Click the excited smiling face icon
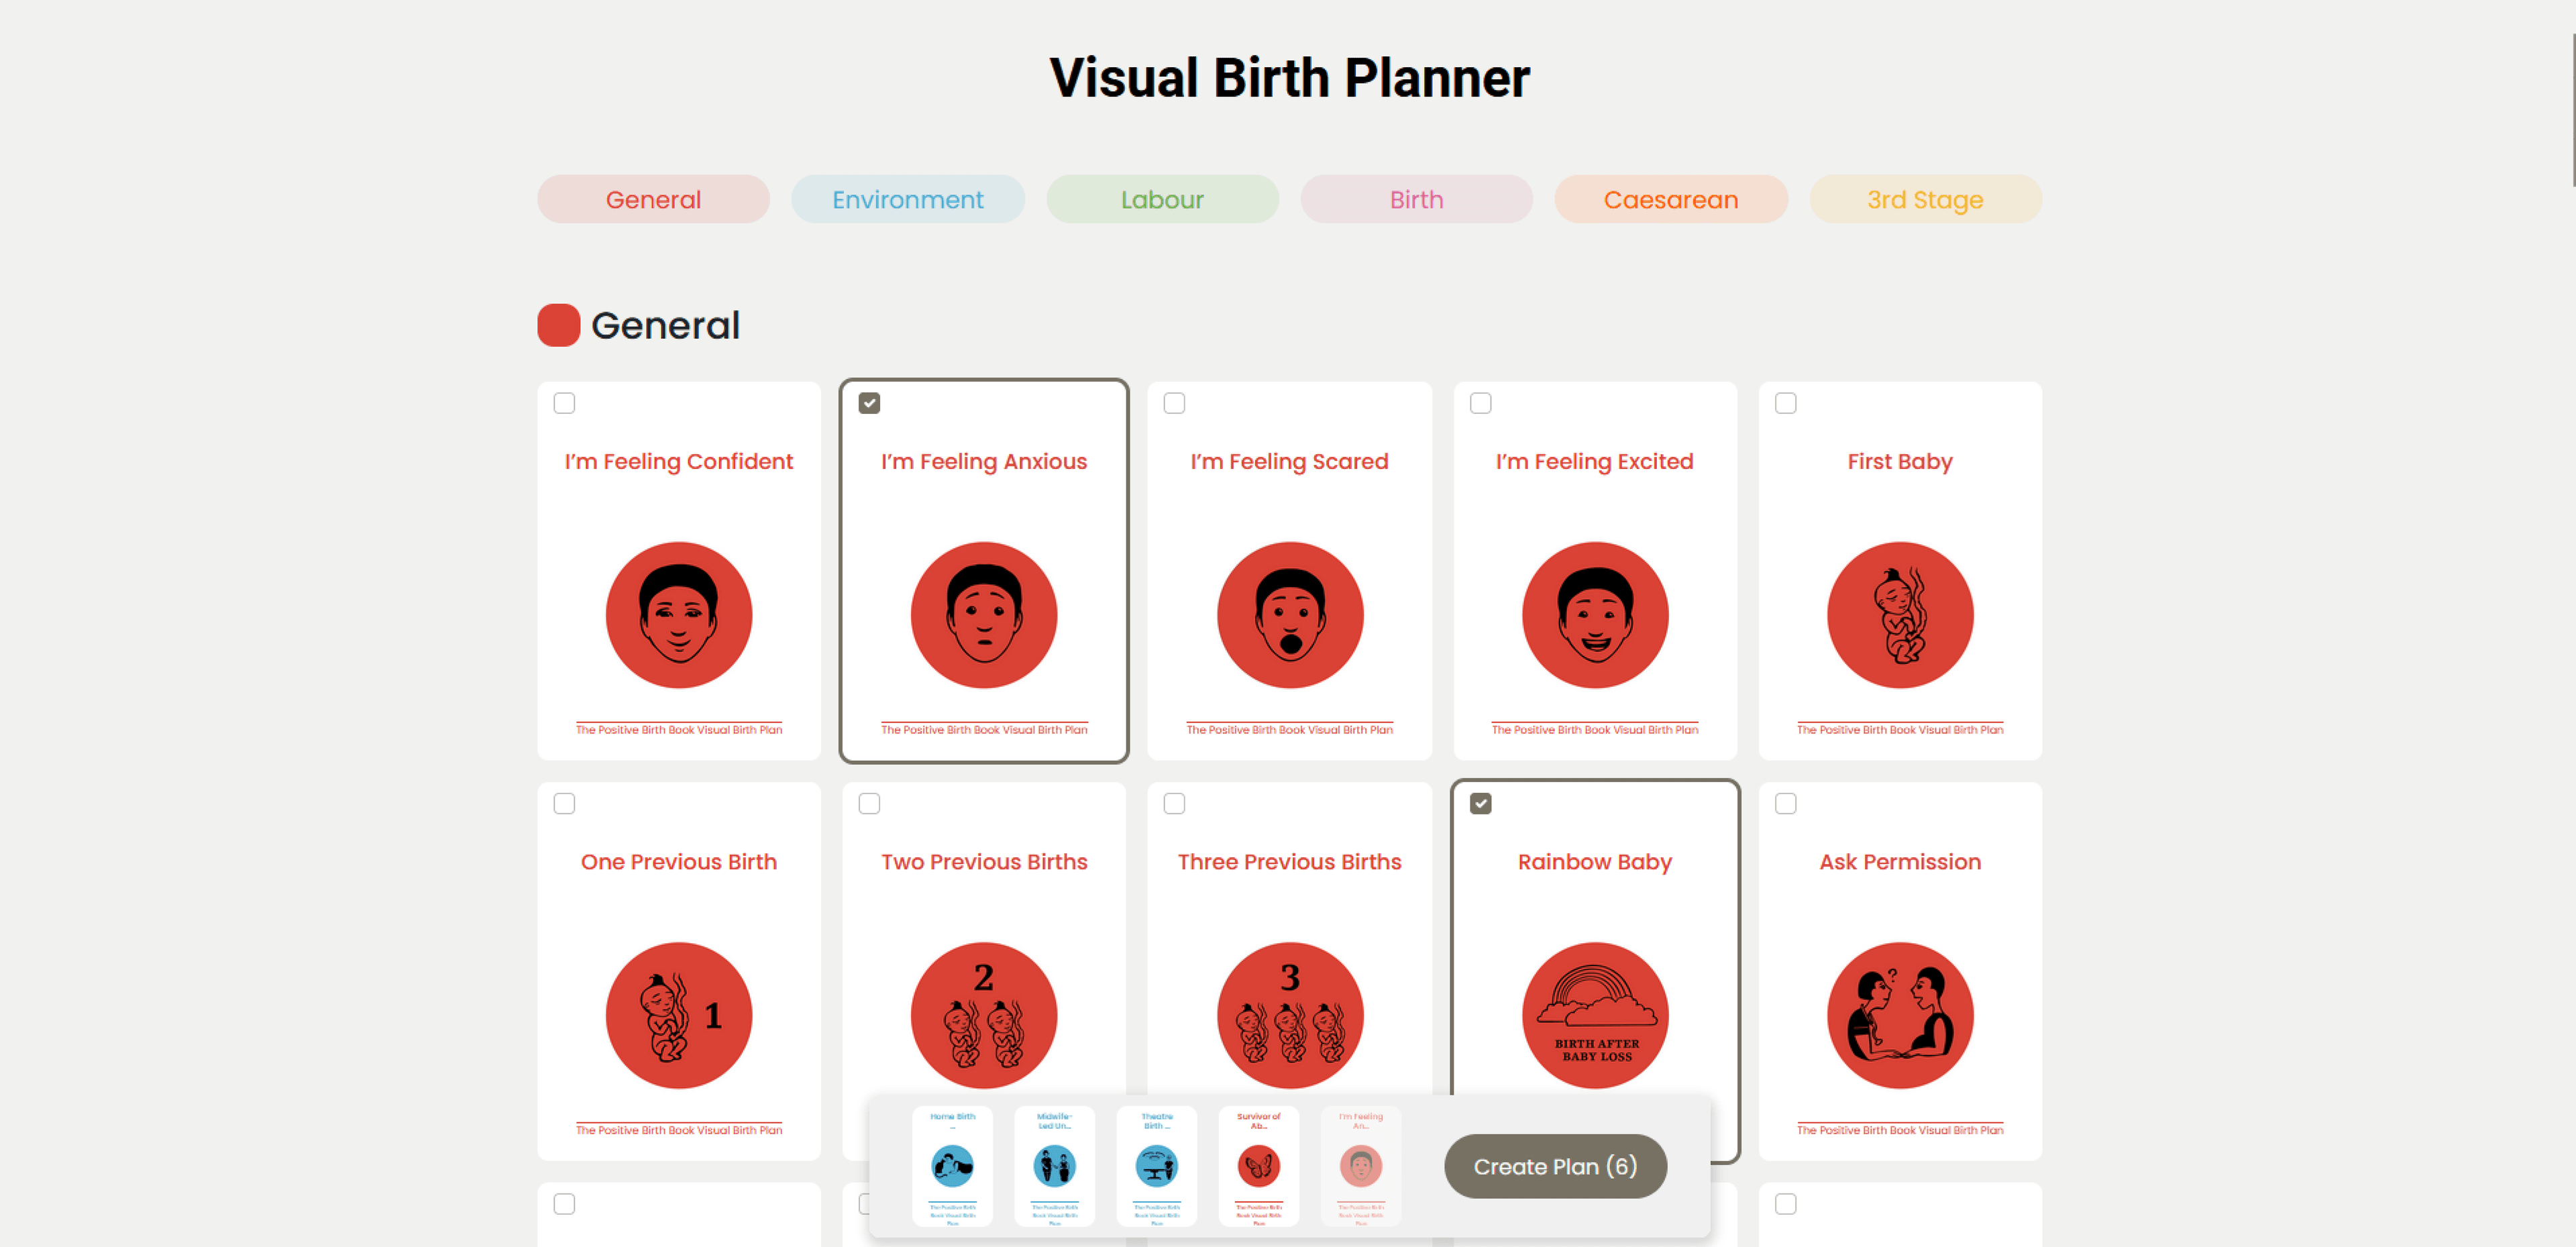This screenshot has width=2576, height=1247. pyautogui.click(x=1594, y=615)
